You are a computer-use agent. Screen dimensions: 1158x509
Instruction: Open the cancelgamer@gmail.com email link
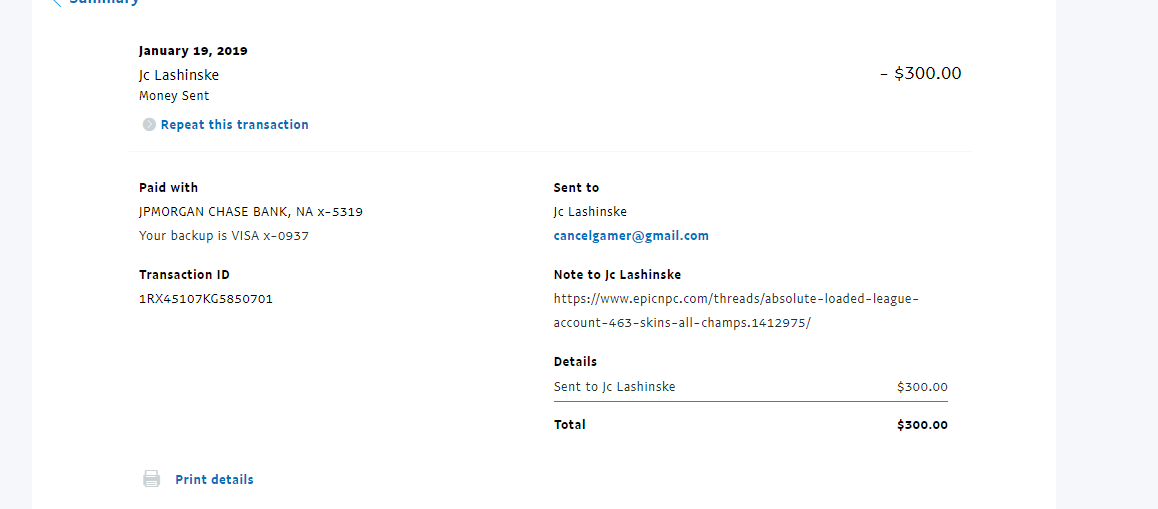(x=631, y=236)
